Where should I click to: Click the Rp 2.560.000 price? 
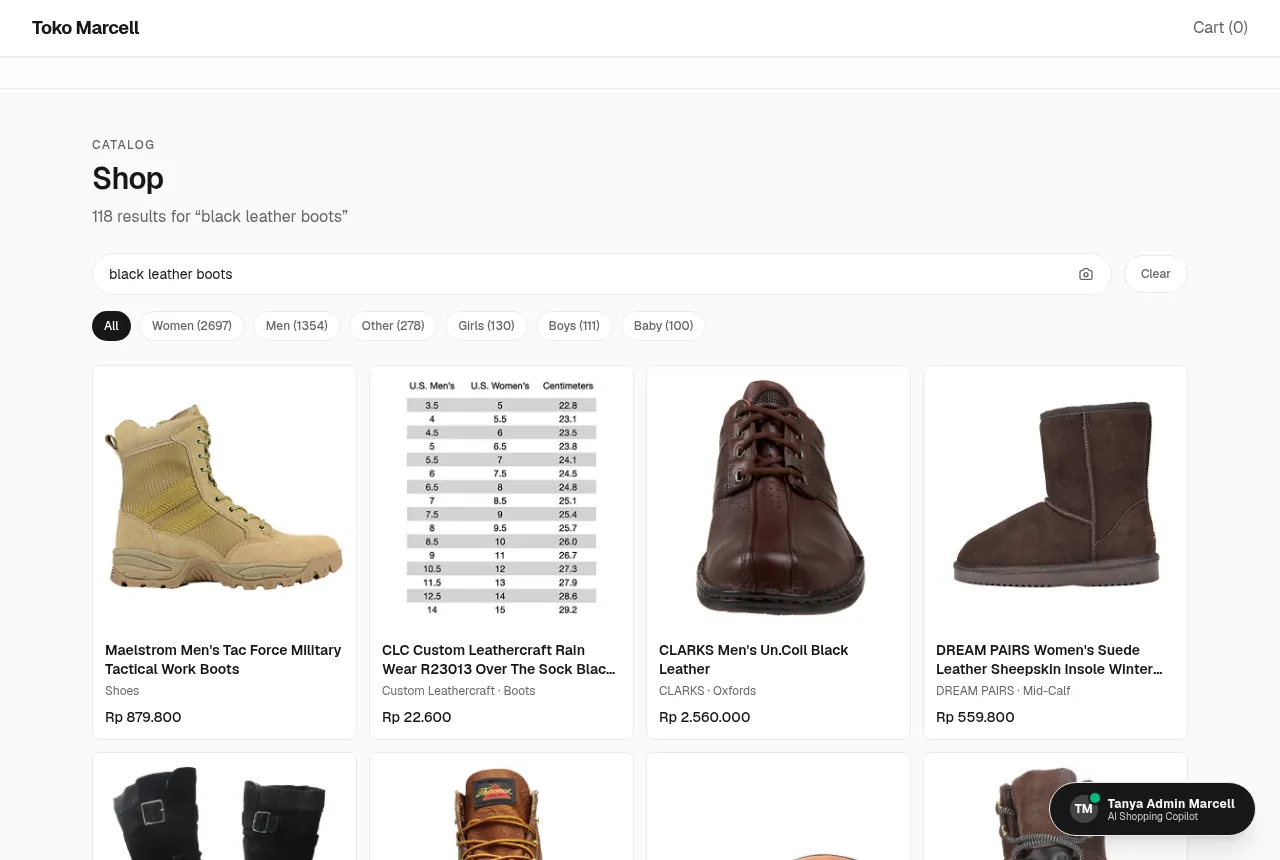[x=705, y=717]
